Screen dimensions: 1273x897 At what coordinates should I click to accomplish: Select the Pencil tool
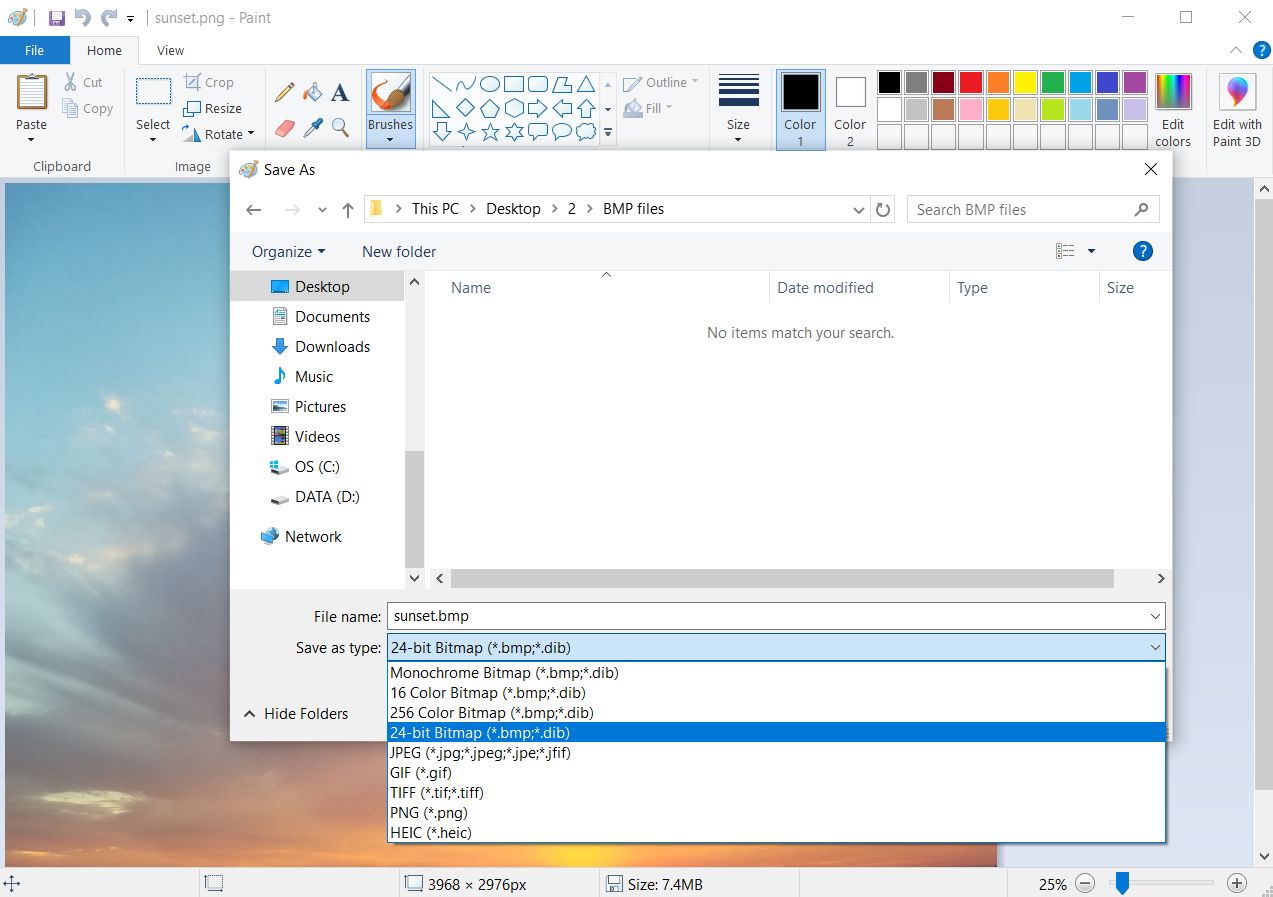[x=284, y=92]
